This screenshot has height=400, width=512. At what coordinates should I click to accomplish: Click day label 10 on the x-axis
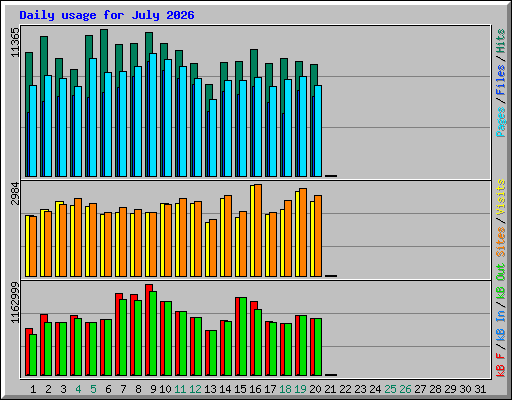pyautogui.click(x=165, y=389)
